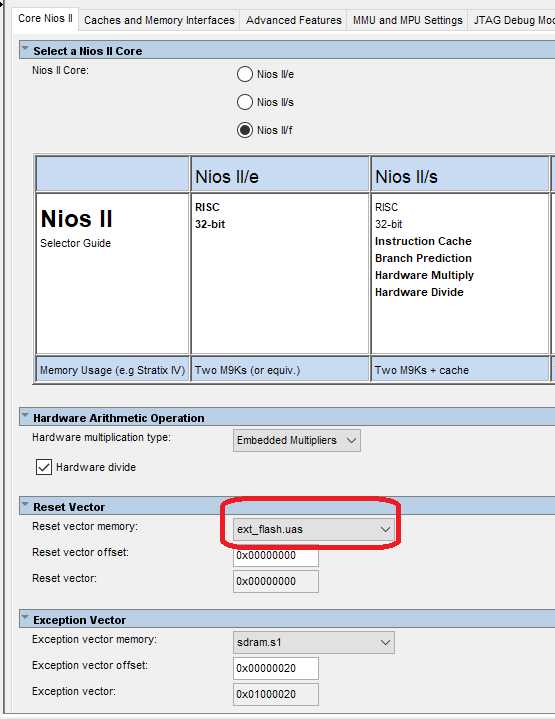The image size is (555, 719).
Task: Click the Hardware Divide feature in Nios II/s column
Action: [419, 292]
